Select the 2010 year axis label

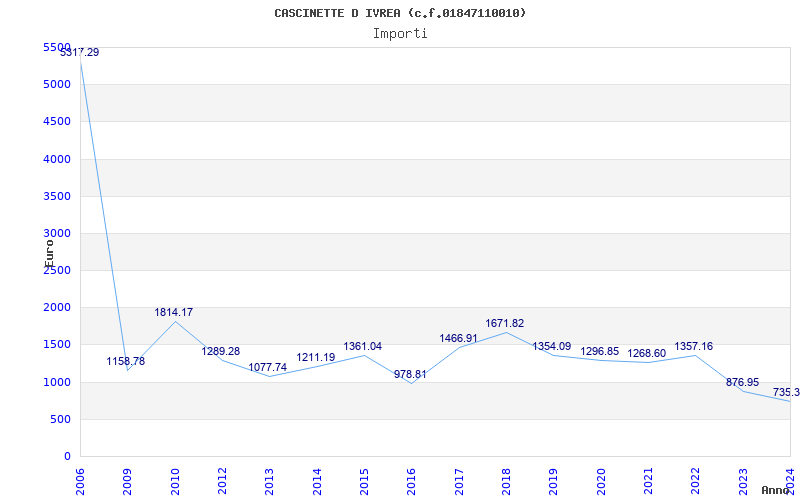(175, 482)
